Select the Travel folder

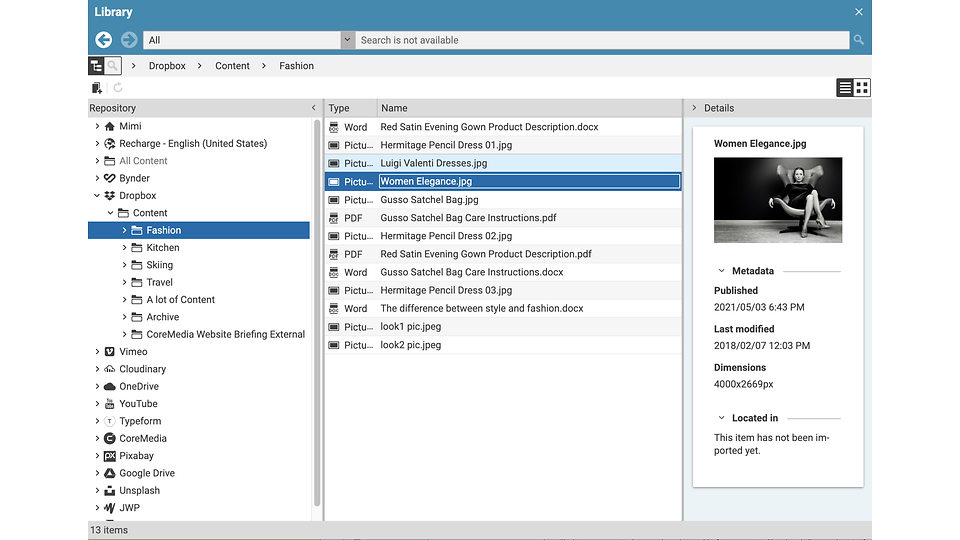coord(159,282)
